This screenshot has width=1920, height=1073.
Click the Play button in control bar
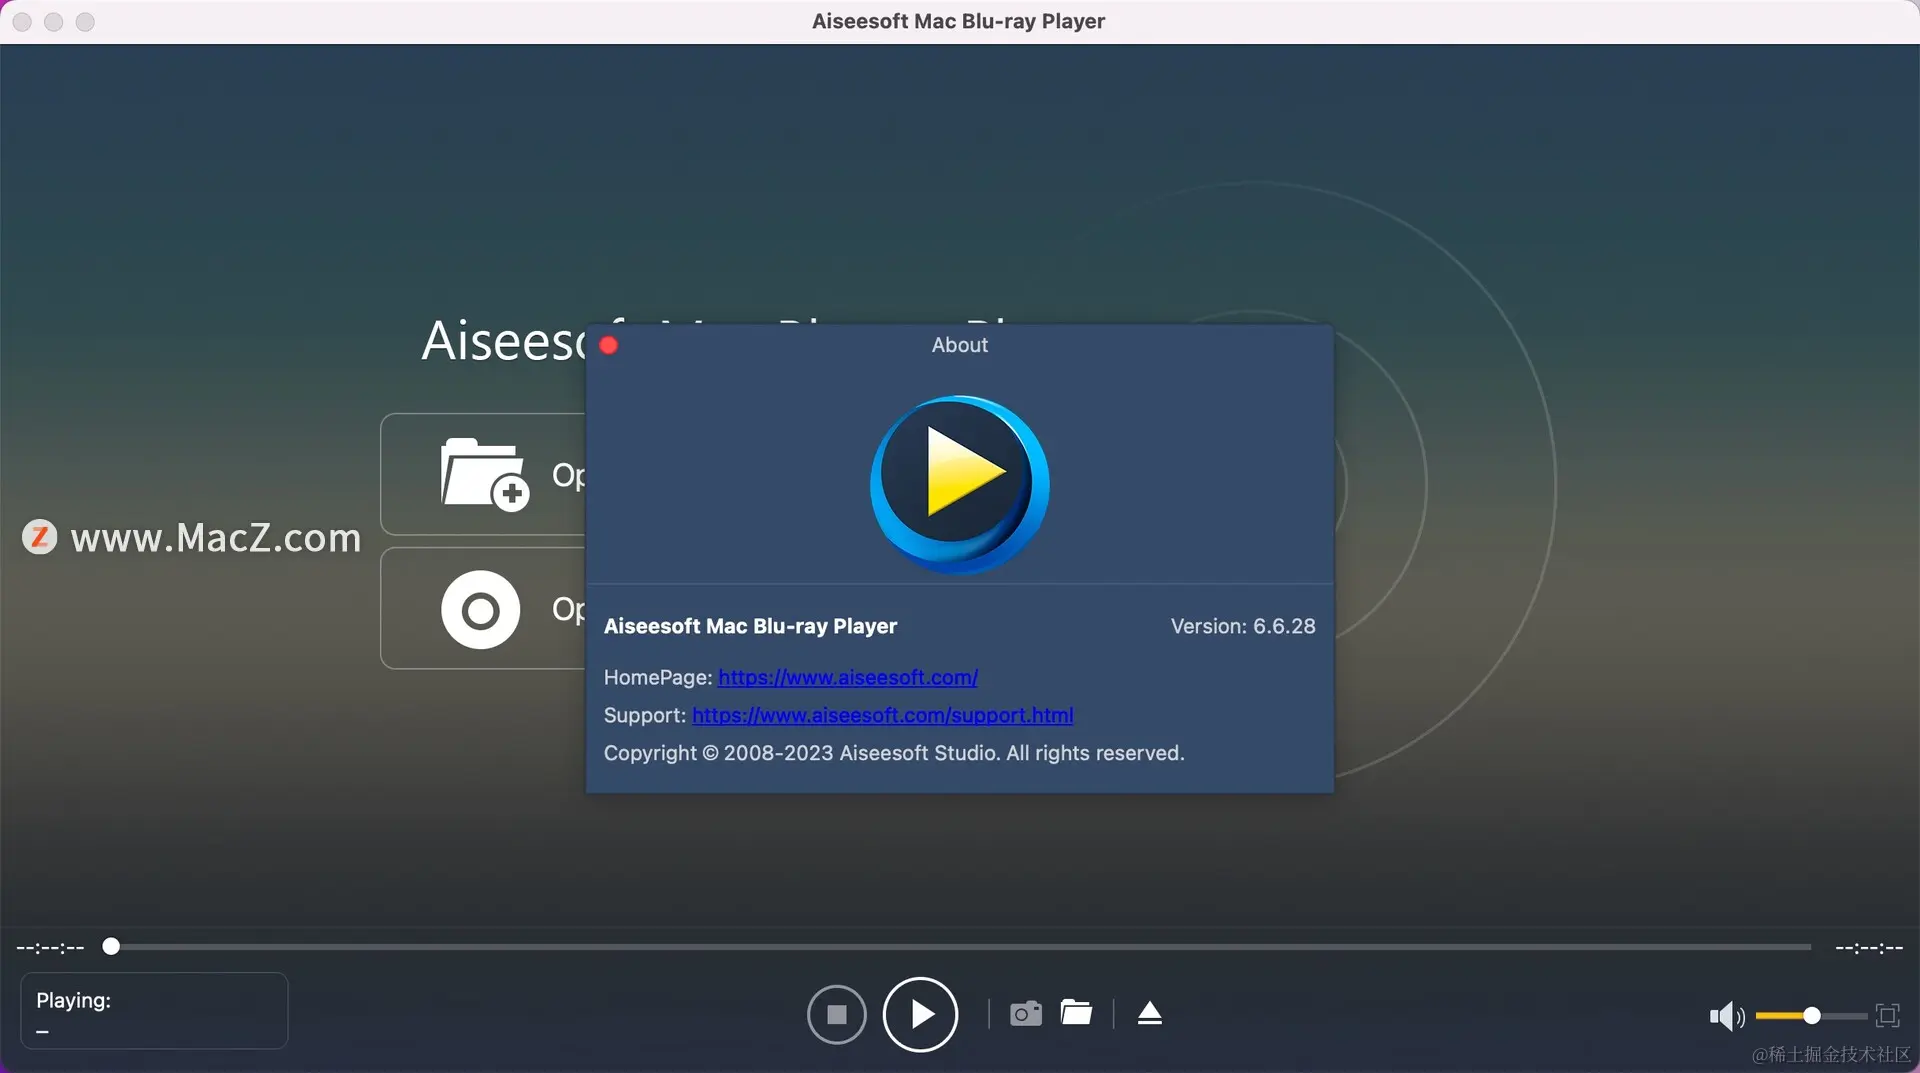coord(920,1015)
